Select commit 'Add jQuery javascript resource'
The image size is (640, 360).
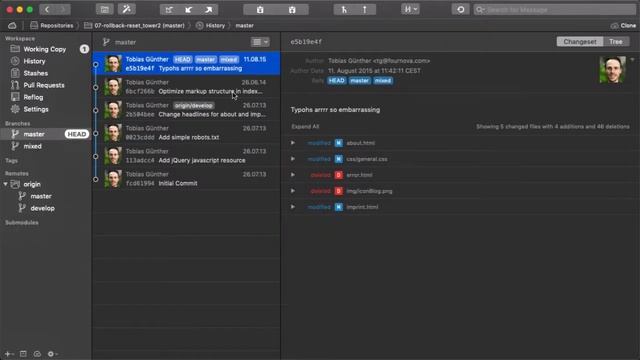187,156
